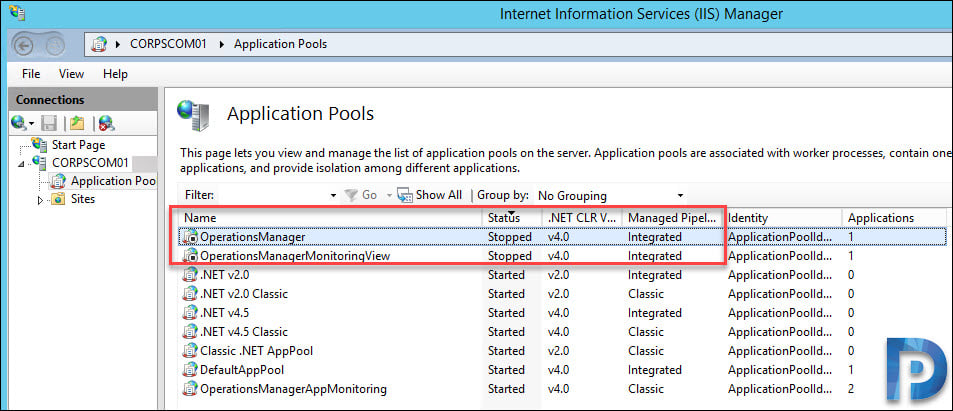Select the Classic .NET AppPool row name

point(256,351)
